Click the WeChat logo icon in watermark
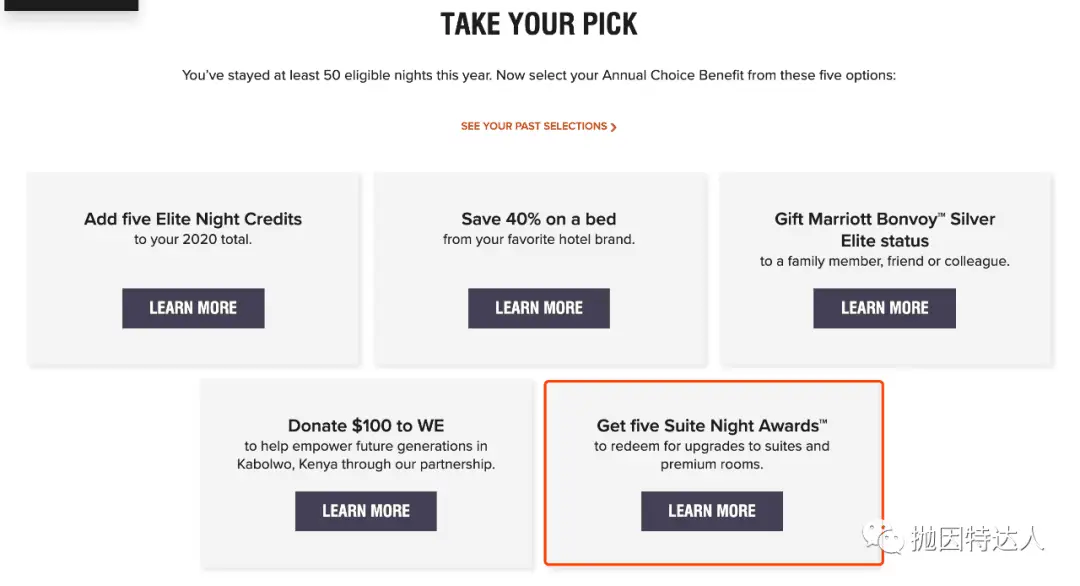This screenshot has height=586, width=1080. [x=884, y=540]
